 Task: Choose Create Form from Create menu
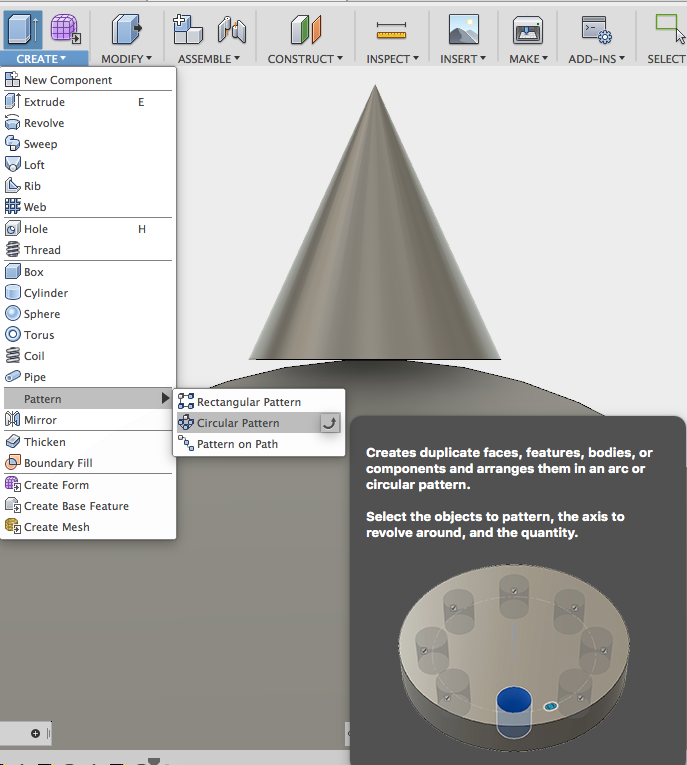pos(88,484)
